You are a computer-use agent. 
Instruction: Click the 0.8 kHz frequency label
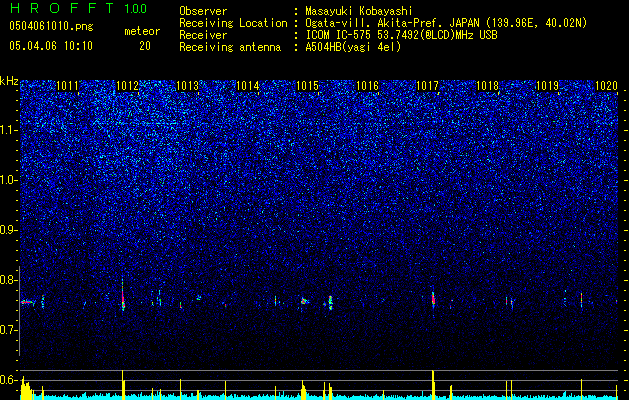pos(9,280)
